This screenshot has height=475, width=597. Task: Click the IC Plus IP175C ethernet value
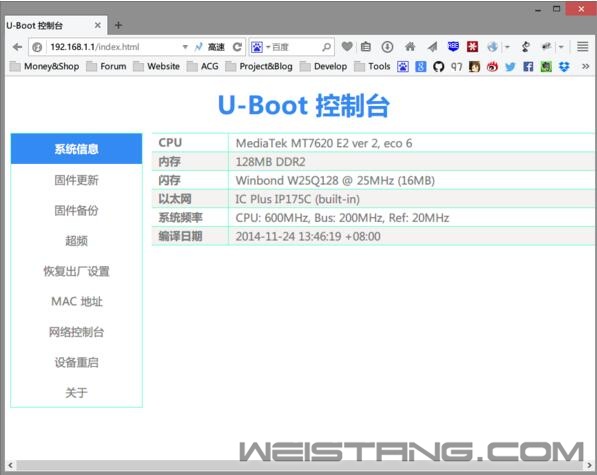pyautogui.click(x=411, y=199)
